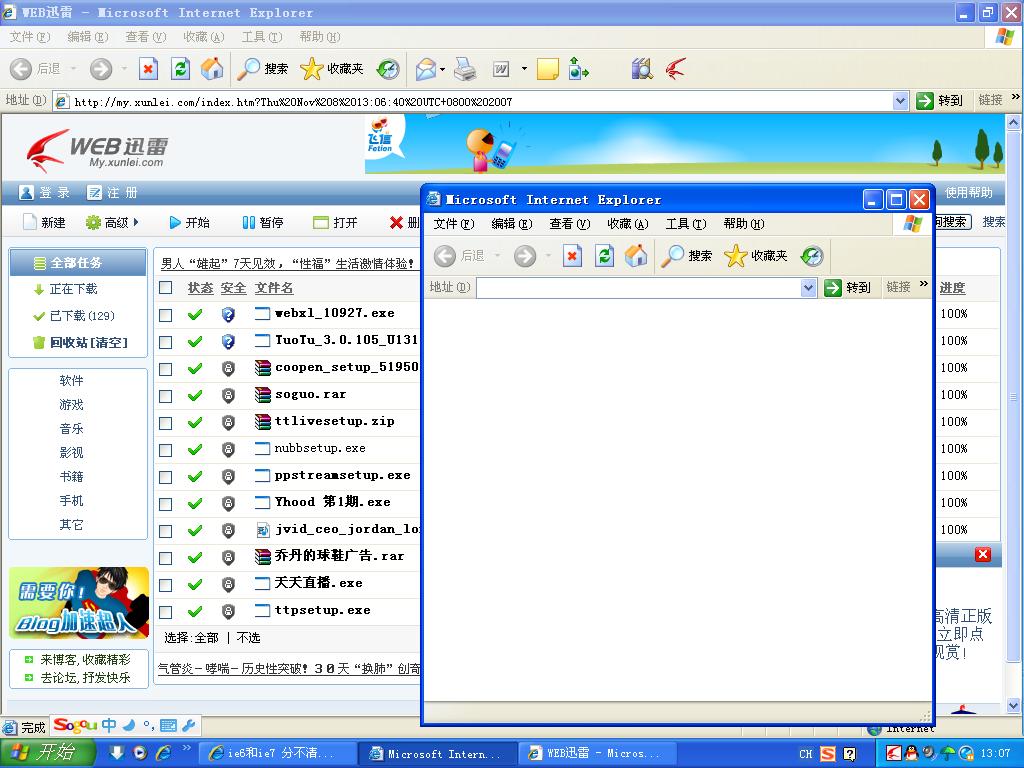
Task: Click vertical scrollbar down arrow in WEB迅雷 page
Action: pyautogui.click(x=1014, y=705)
